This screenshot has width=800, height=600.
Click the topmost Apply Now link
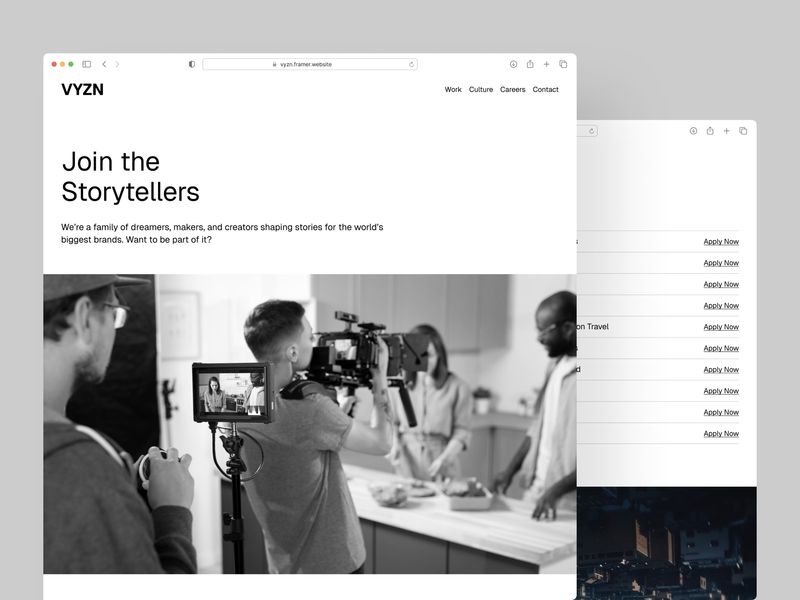tap(720, 242)
